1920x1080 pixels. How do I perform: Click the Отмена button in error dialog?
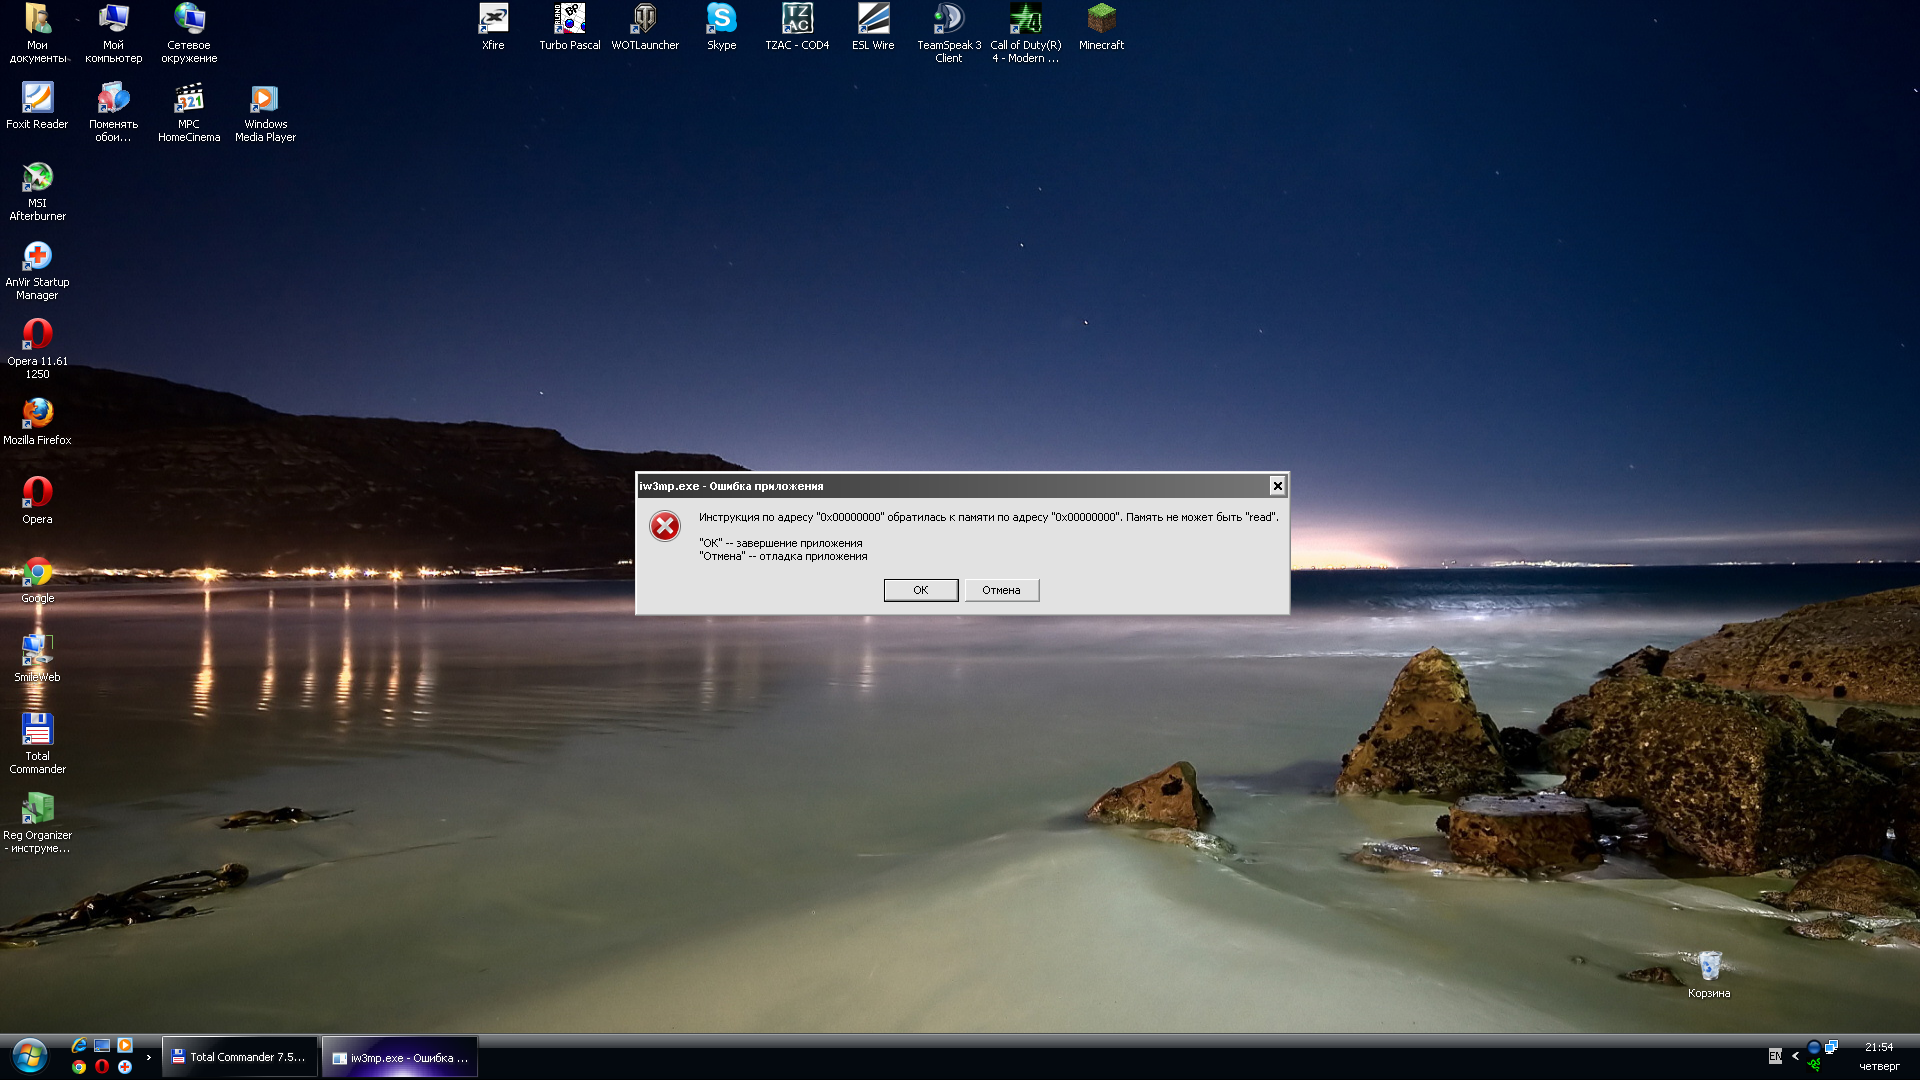[x=1001, y=590]
